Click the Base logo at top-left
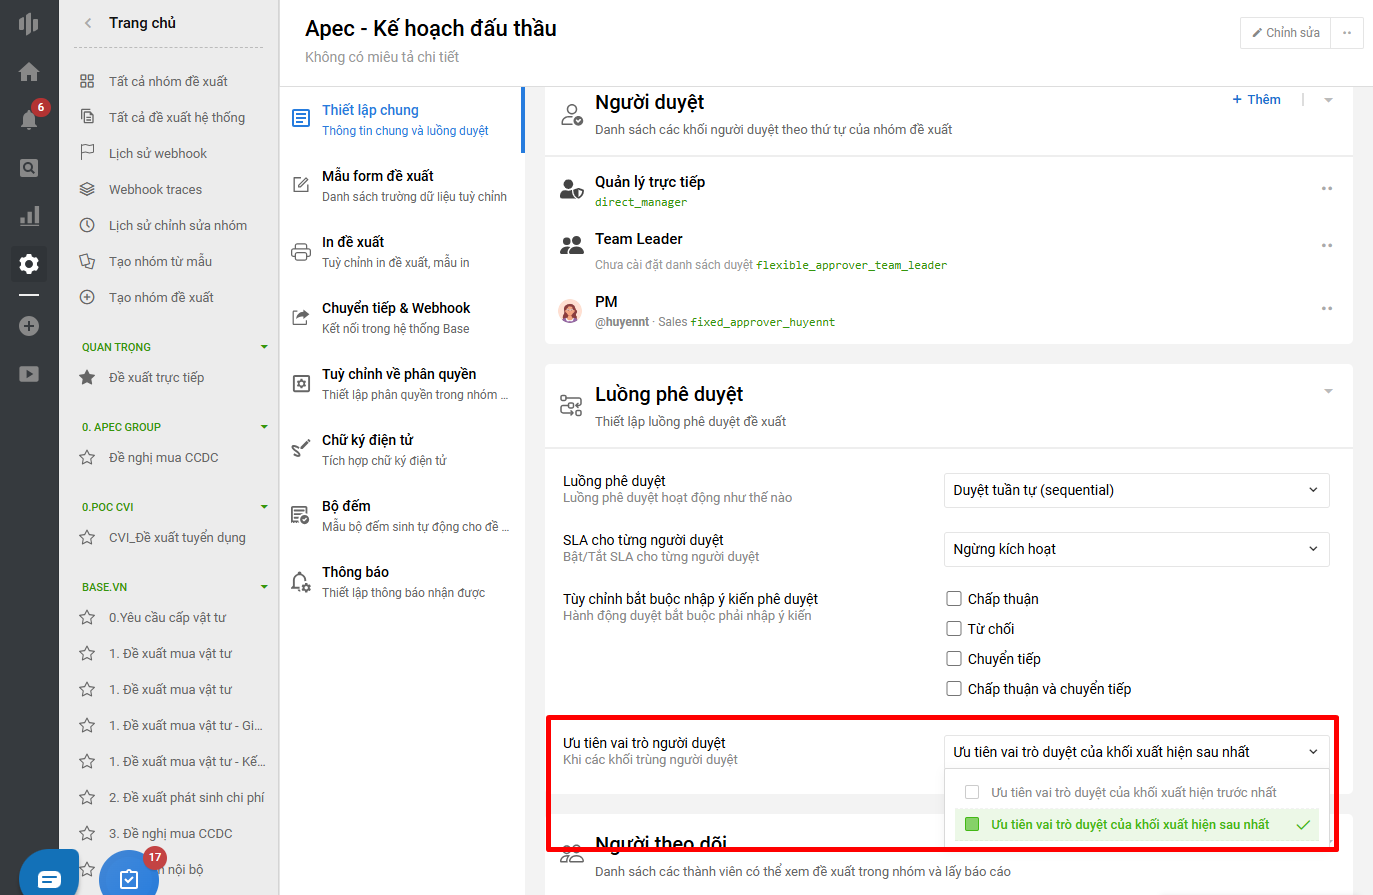This screenshot has height=895, width=1373. click(x=29, y=23)
